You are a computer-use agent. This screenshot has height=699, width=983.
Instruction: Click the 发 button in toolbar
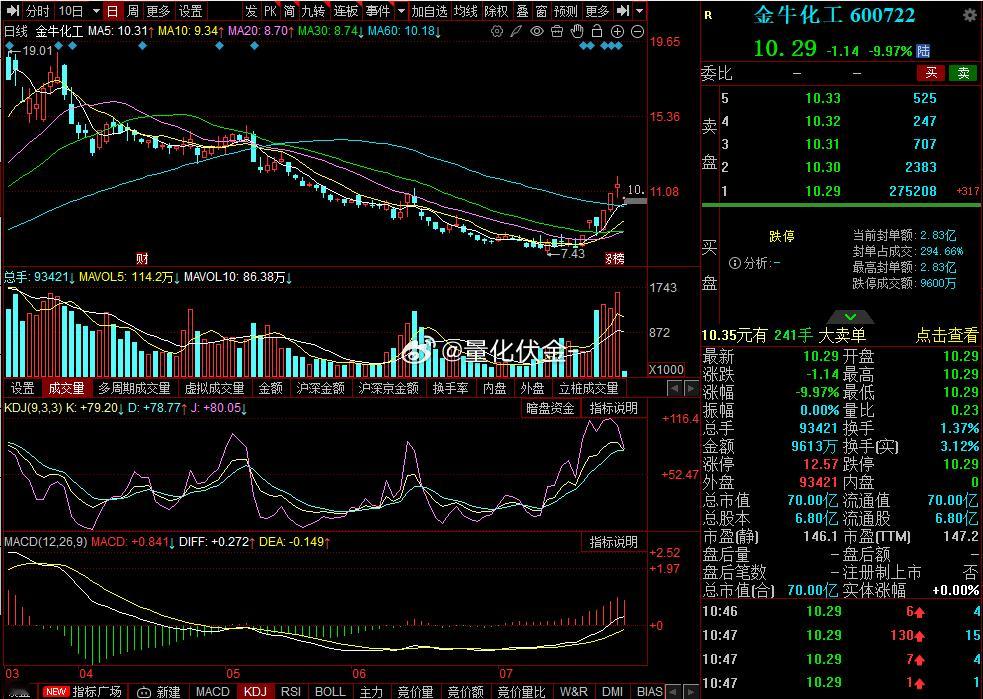point(251,11)
